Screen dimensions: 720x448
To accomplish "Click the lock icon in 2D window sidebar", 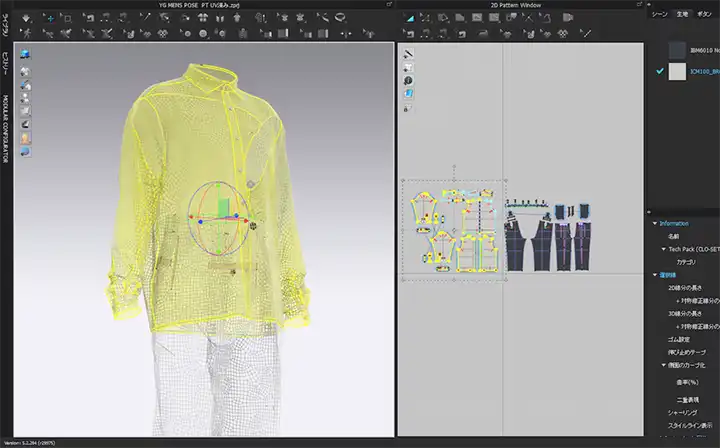I will point(408,106).
